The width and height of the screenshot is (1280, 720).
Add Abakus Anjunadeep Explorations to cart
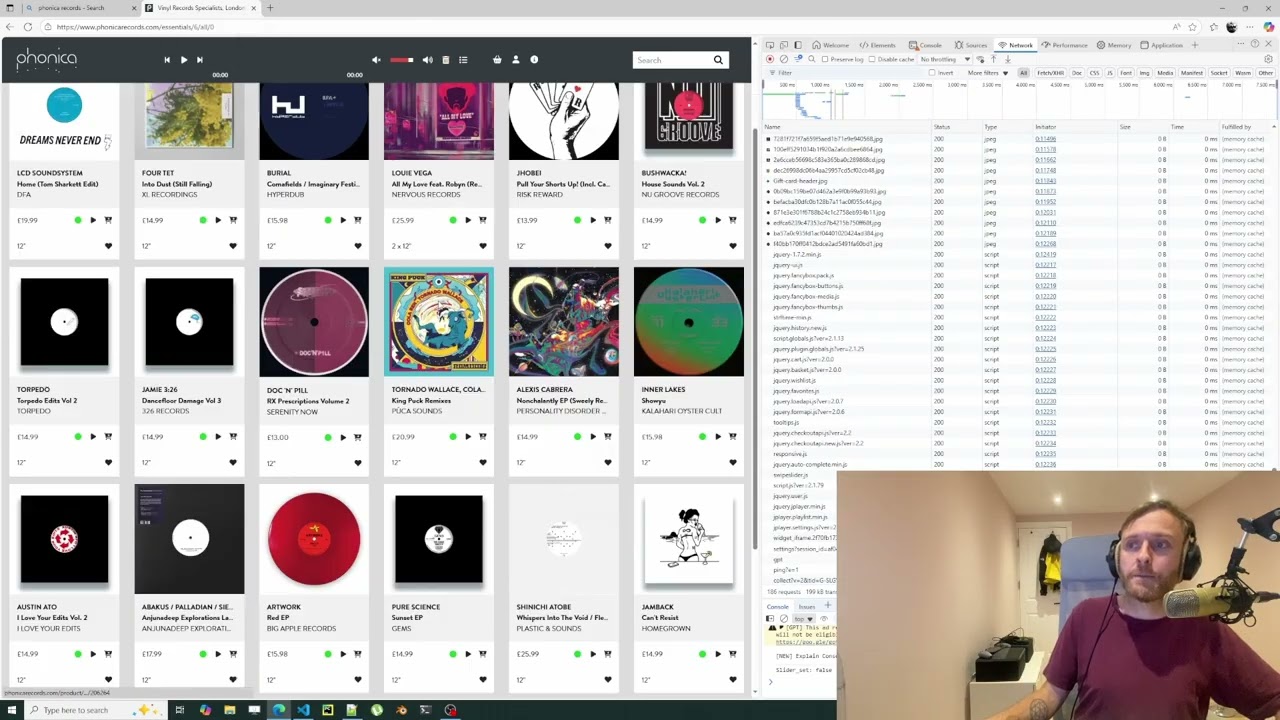(233, 654)
